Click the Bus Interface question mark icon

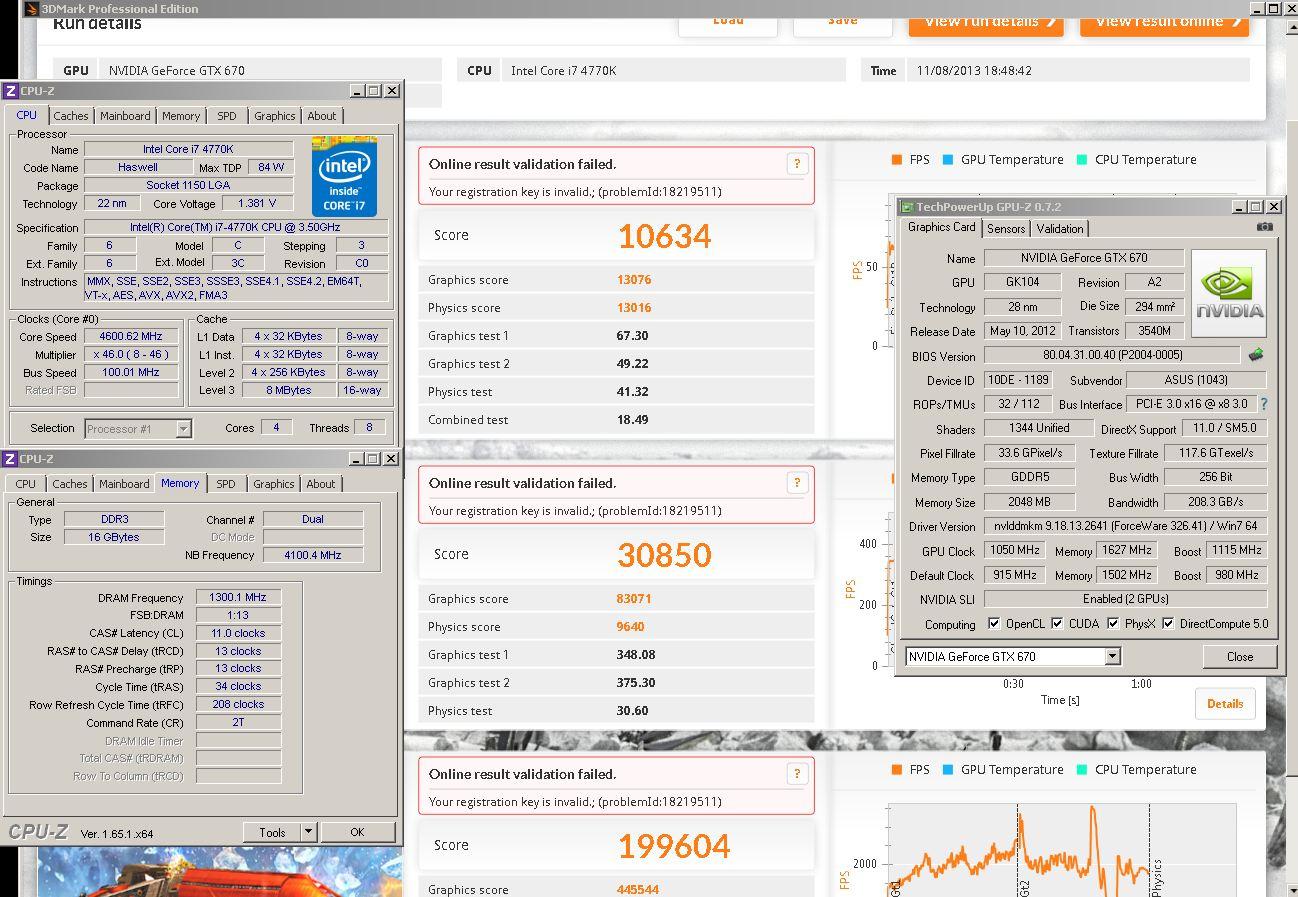[1263, 404]
